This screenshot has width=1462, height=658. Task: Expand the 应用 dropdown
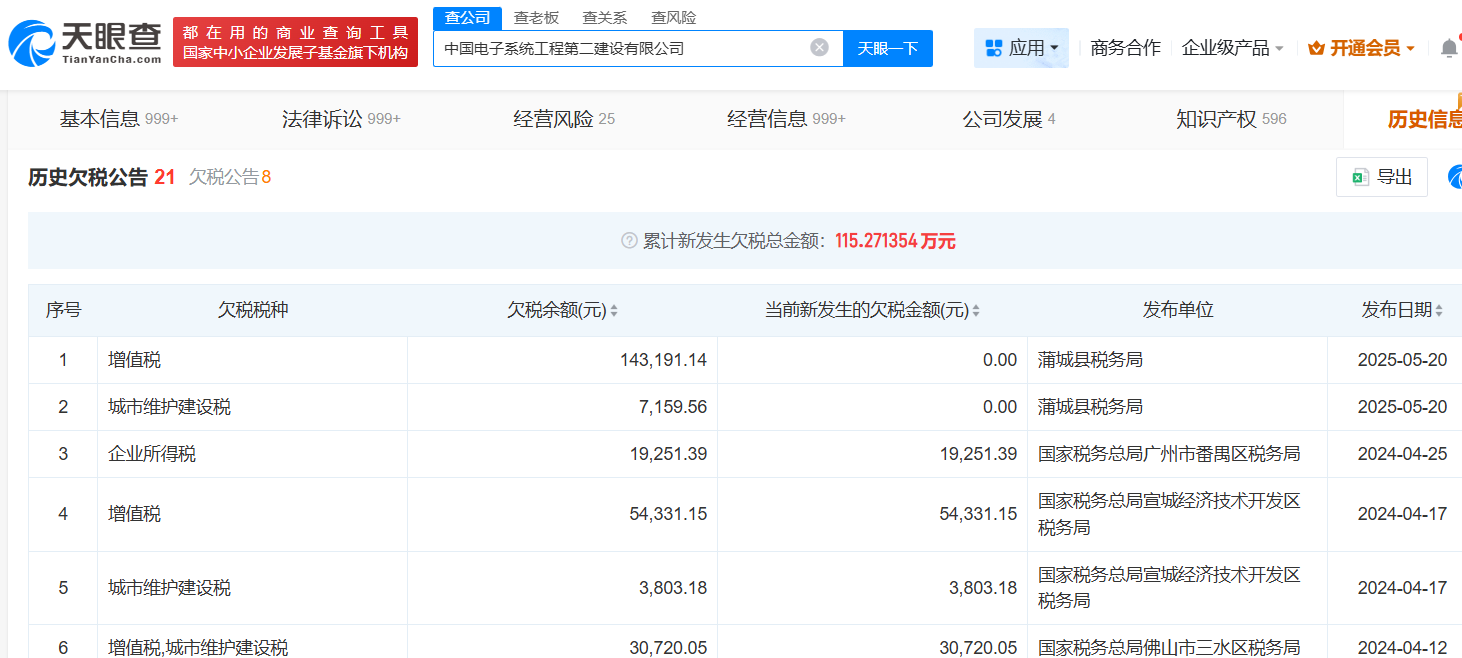pyautogui.click(x=1021, y=48)
